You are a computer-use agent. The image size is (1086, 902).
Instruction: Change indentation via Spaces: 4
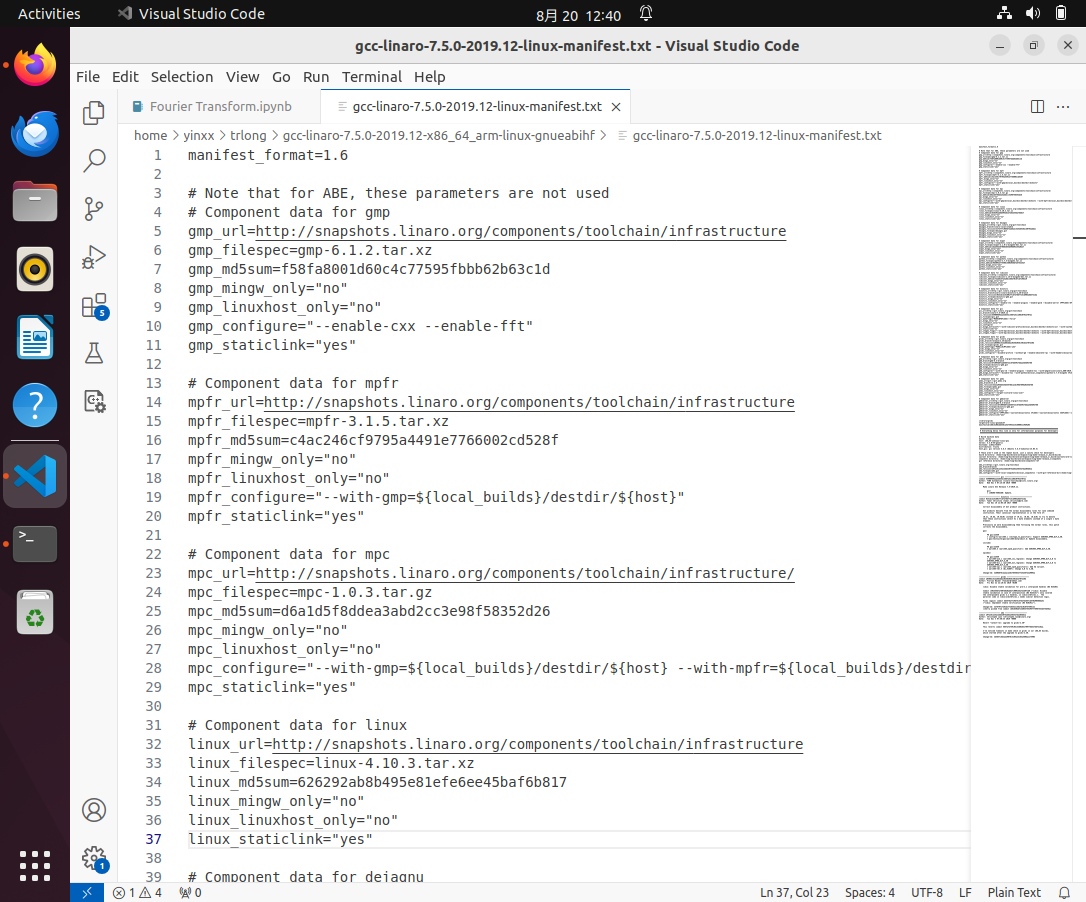pos(870,892)
